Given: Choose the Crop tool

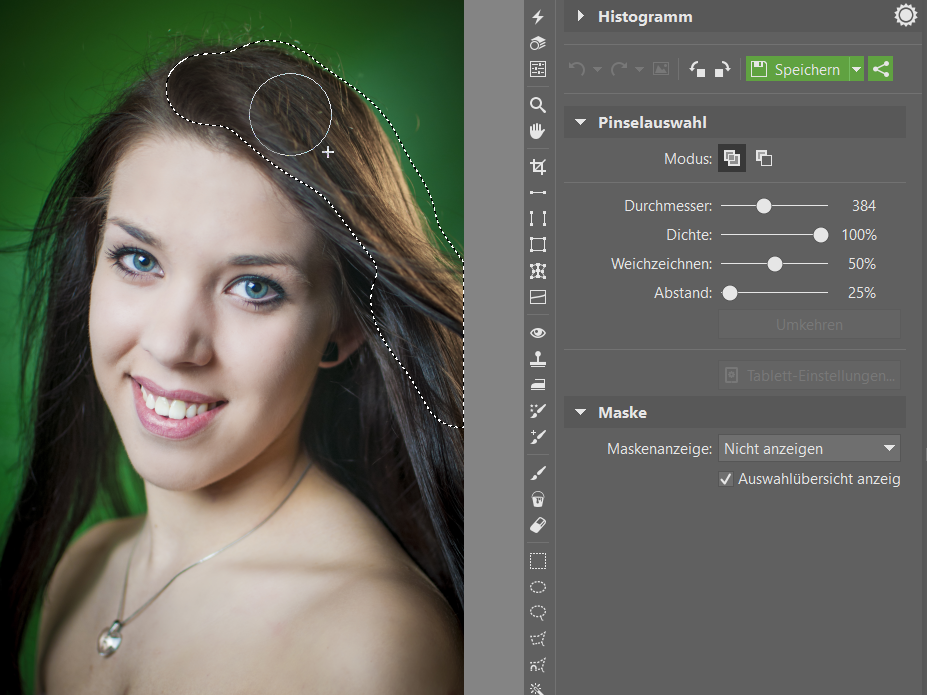Looking at the screenshot, I should [537, 167].
